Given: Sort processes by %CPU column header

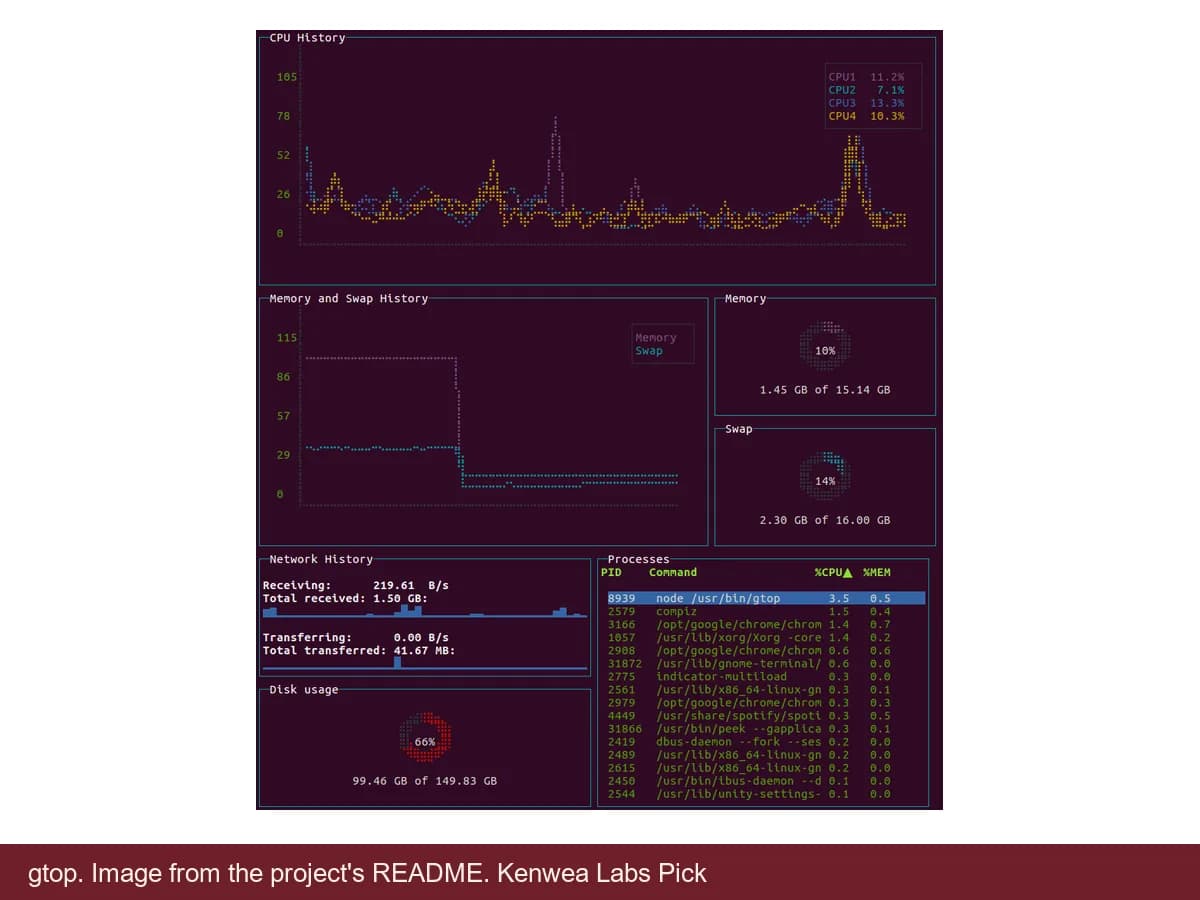Looking at the screenshot, I should tap(834, 573).
